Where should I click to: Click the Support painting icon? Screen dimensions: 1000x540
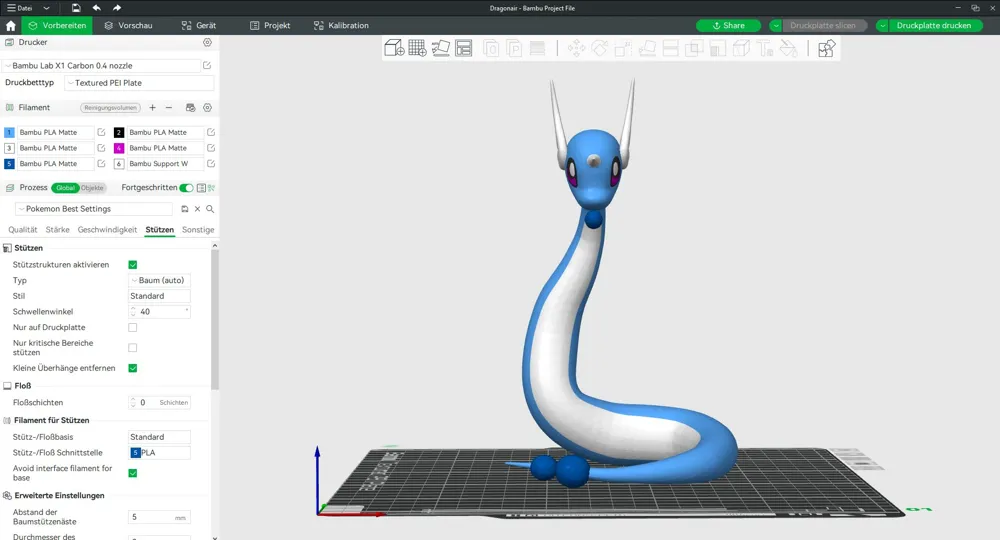click(717, 48)
